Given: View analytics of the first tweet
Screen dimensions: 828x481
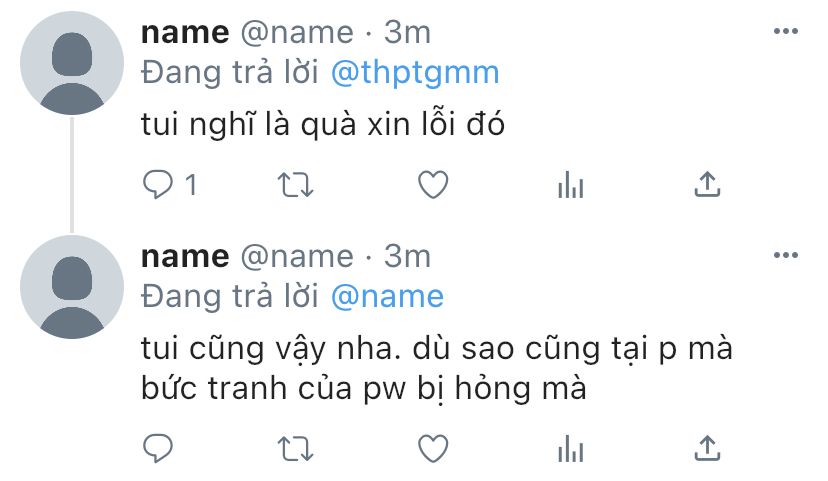Looking at the screenshot, I should (570, 185).
